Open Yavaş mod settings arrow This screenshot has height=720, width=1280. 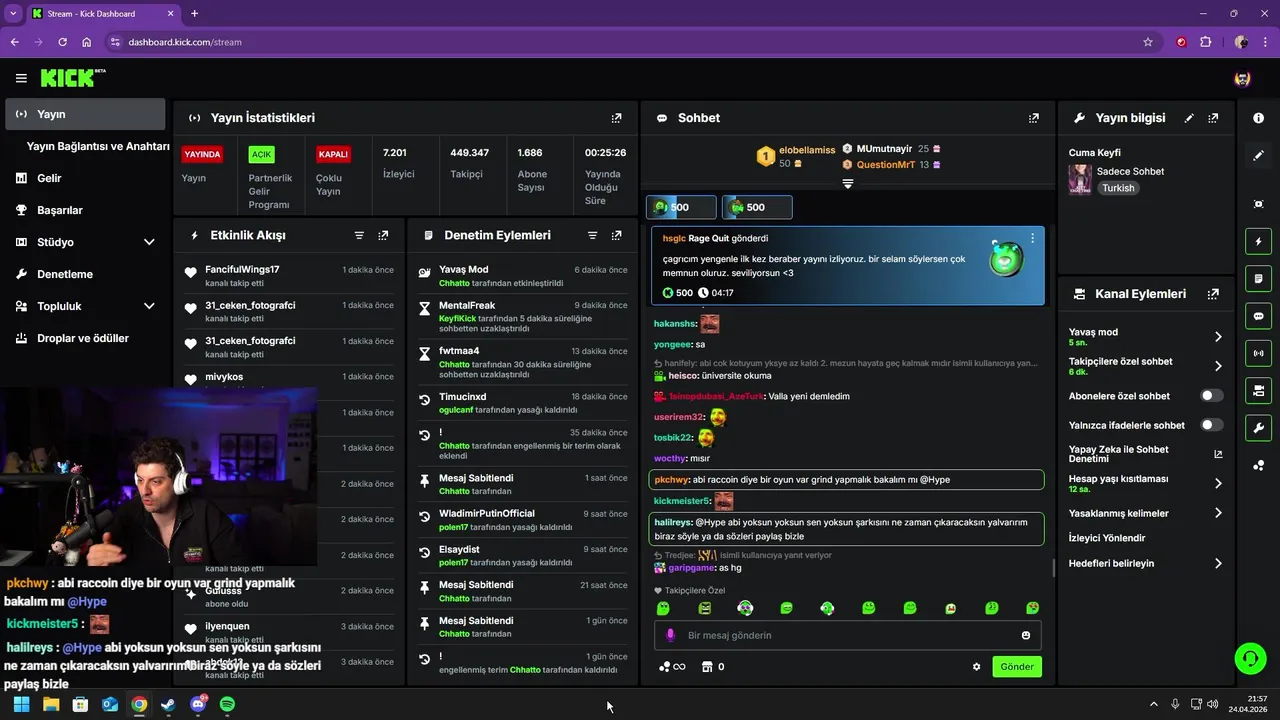click(x=1218, y=337)
